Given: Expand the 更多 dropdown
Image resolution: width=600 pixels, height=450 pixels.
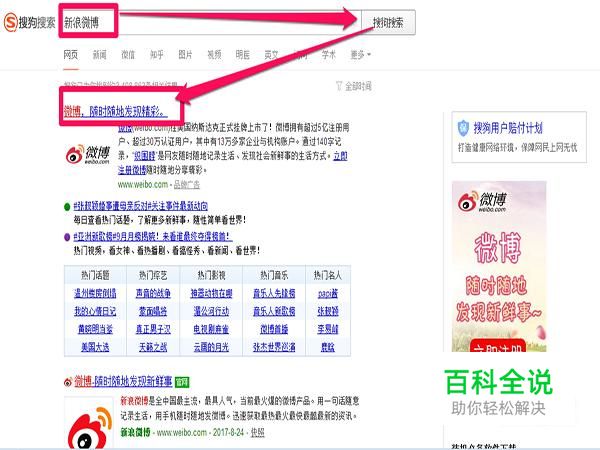Looking at the screenshot, I should (x=360, y=55).
